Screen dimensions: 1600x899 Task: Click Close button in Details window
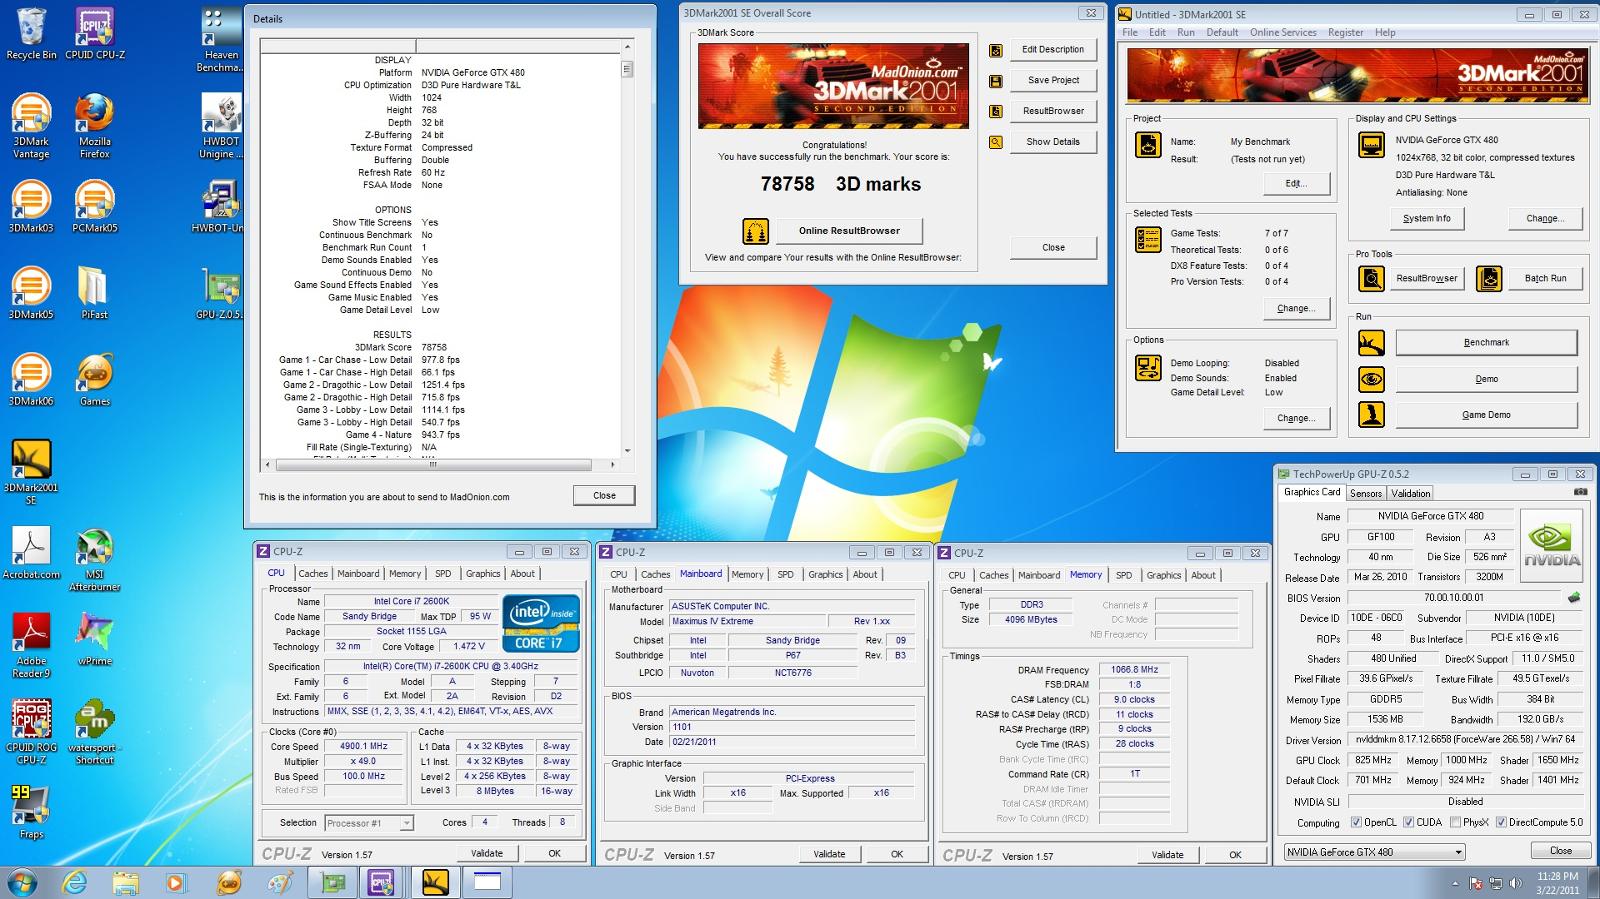(604, 495)
